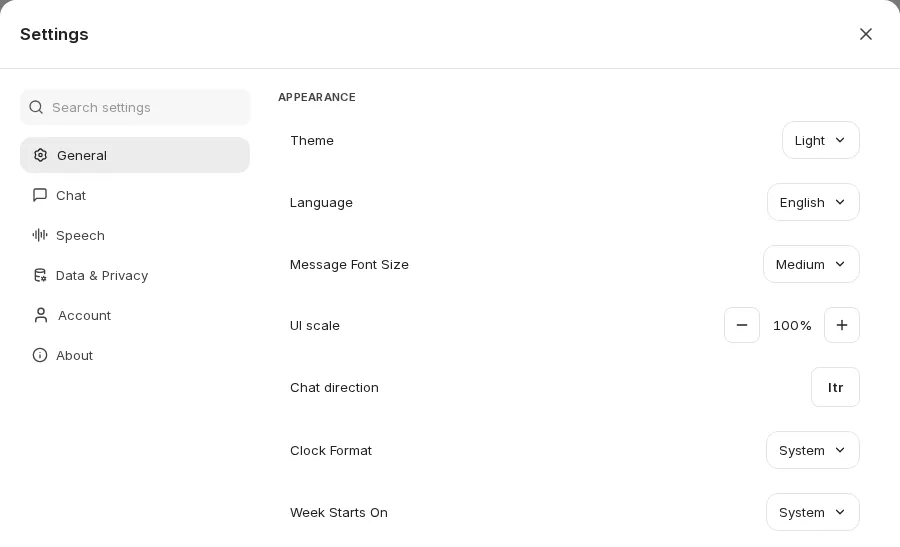This screenshot has width=900, height=547.
Task: Click the Data & Privacy database icon
Action: pyautogui.click(x=40, y=276)
